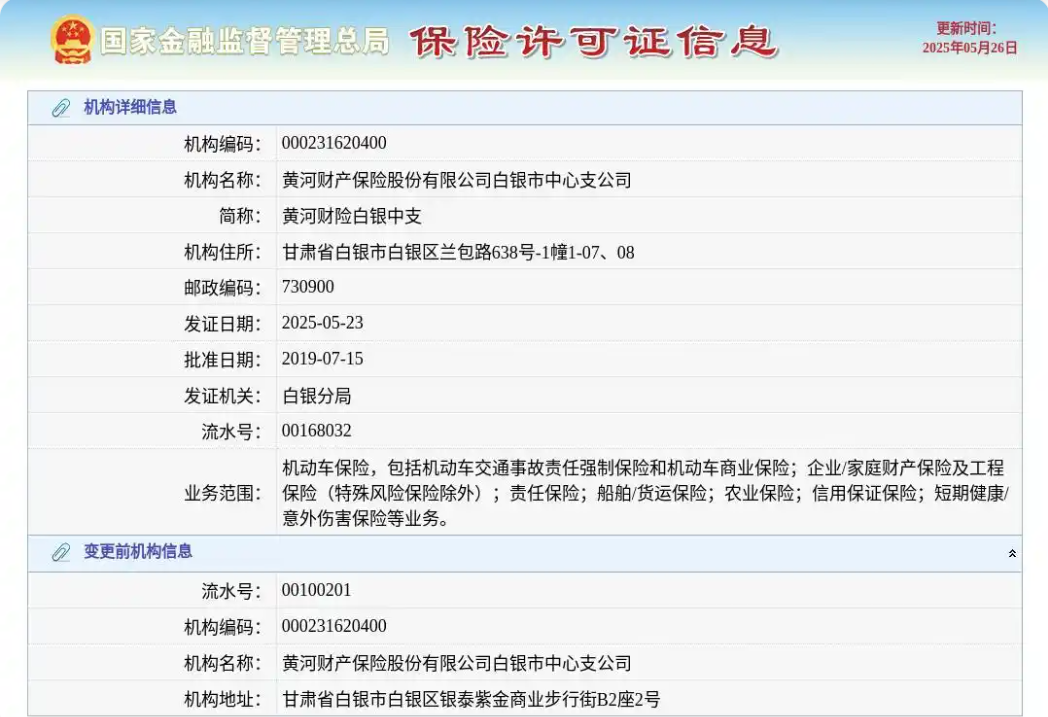Select the 机构详细信息 section header
1048x717 pixels.
click(130, 108)
